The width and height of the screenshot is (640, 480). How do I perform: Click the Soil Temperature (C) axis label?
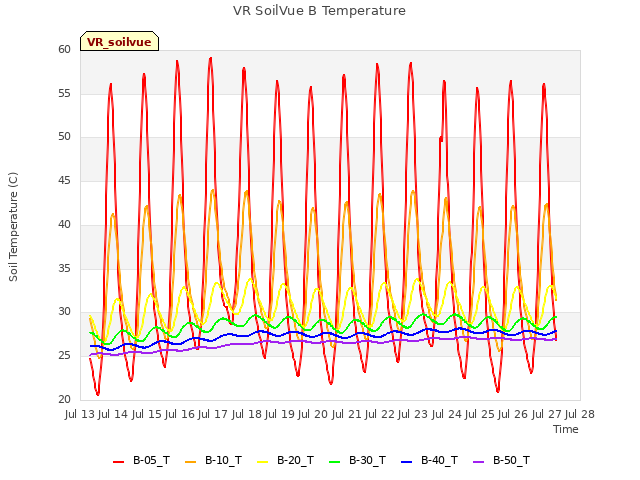coord(13,227)
